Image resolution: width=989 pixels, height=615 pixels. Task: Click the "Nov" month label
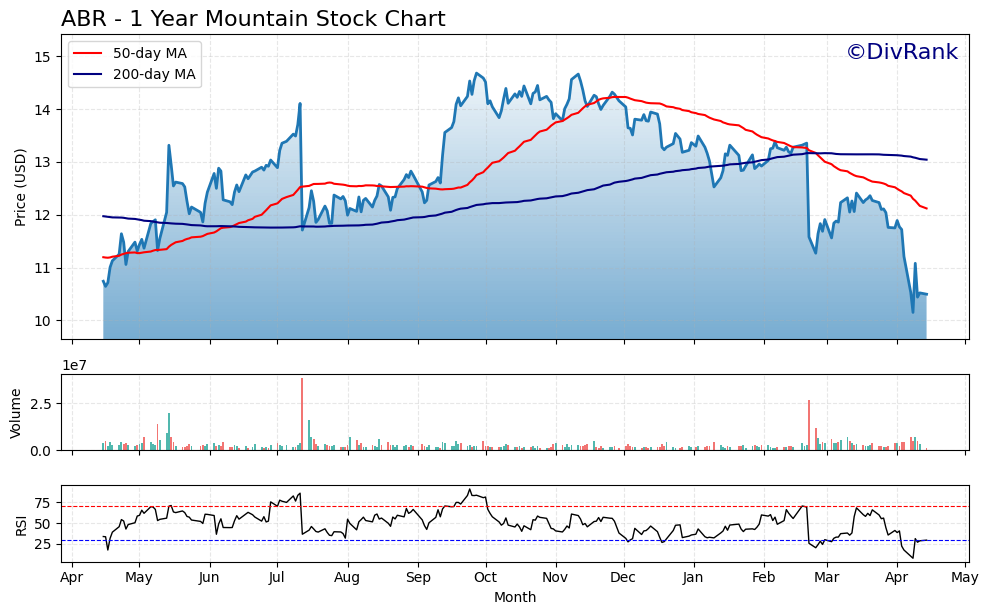click(556, 578)
